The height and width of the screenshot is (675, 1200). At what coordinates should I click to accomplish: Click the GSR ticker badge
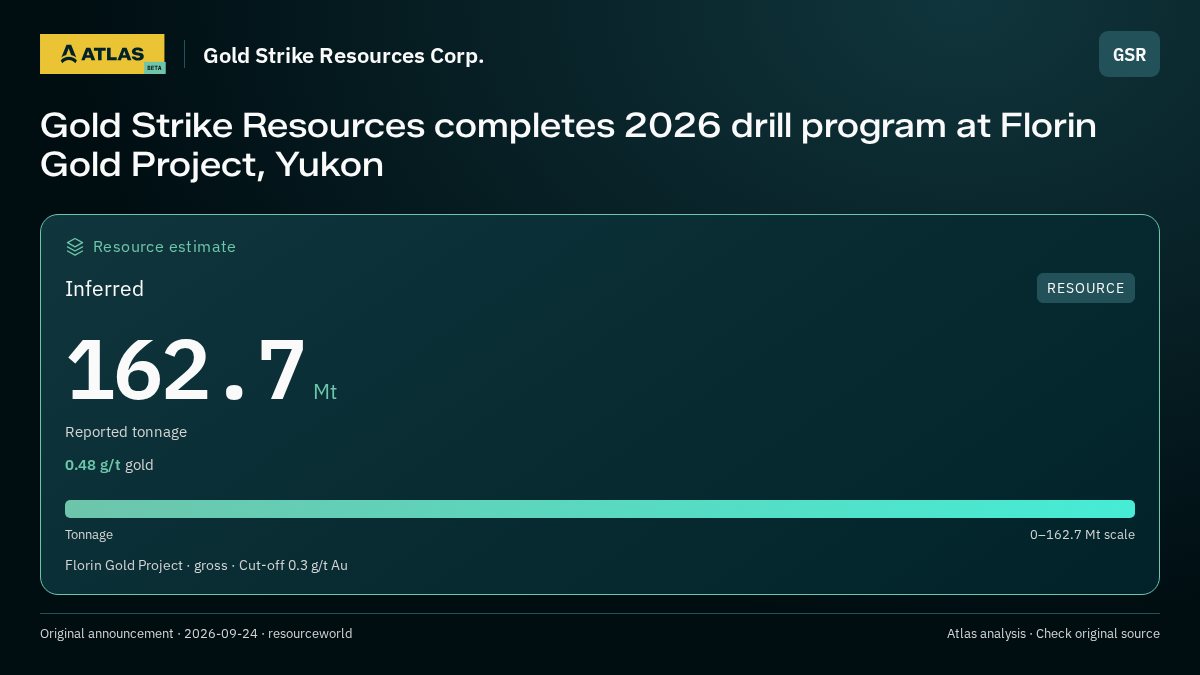[x=1129, y=54]
